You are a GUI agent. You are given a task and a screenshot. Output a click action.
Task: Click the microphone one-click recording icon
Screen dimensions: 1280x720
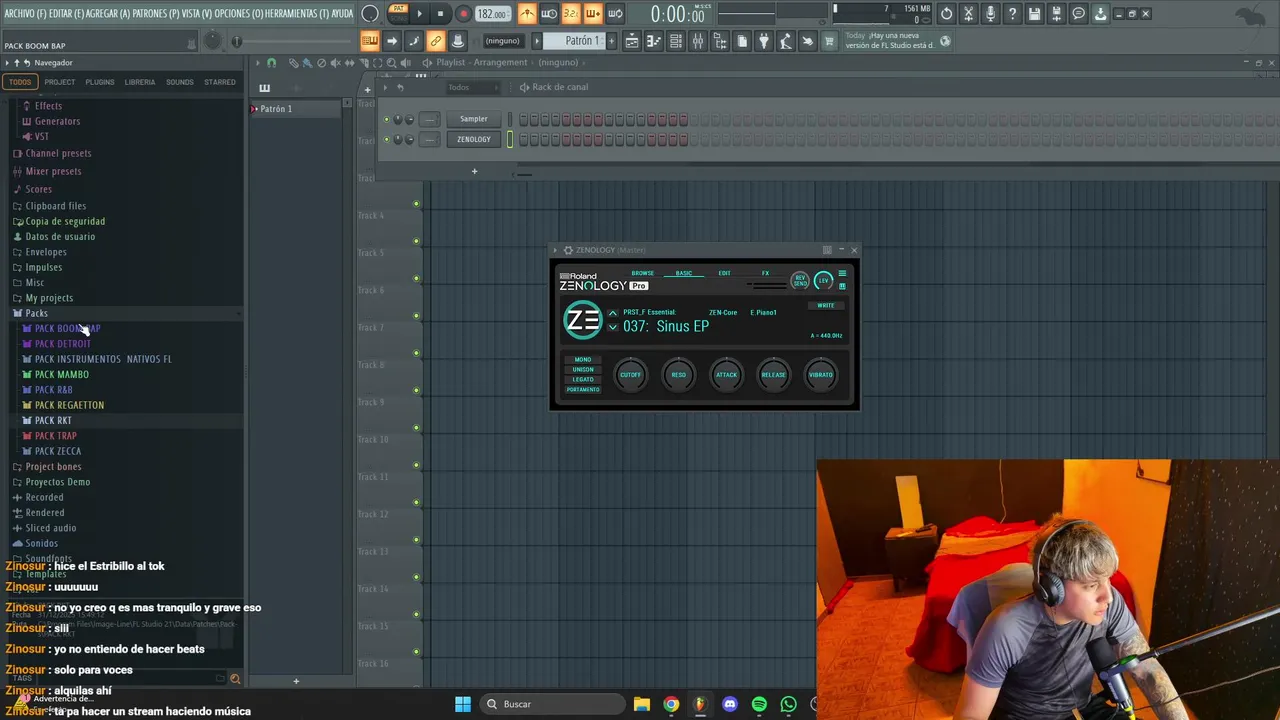point(991,14)
